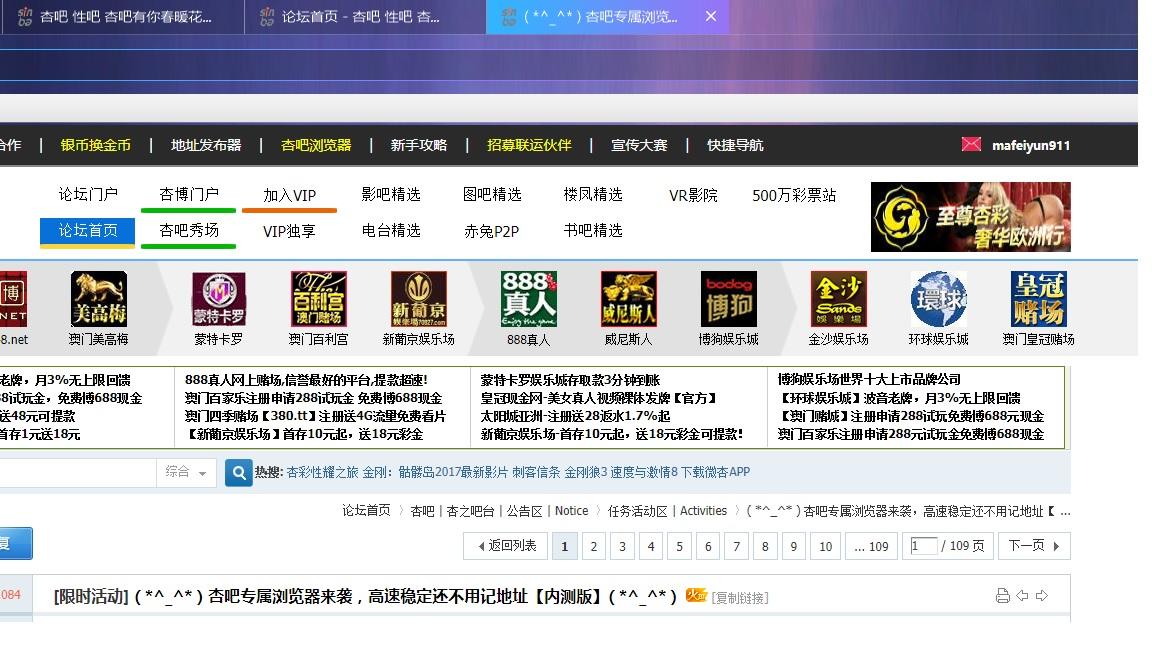Switch to the 论坛首页 browser tab

click(x=365, y=17)
